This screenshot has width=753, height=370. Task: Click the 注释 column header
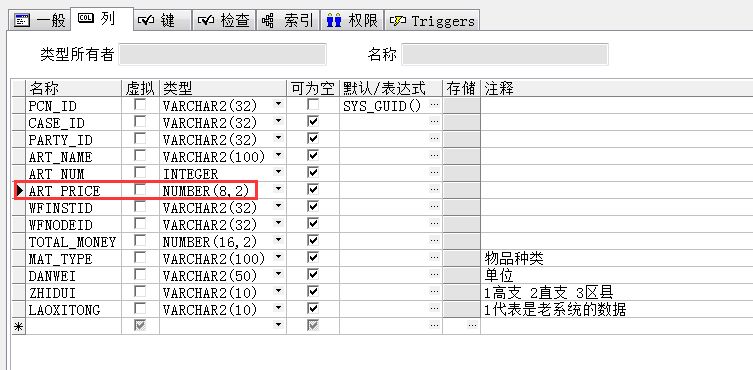point(617,88)
